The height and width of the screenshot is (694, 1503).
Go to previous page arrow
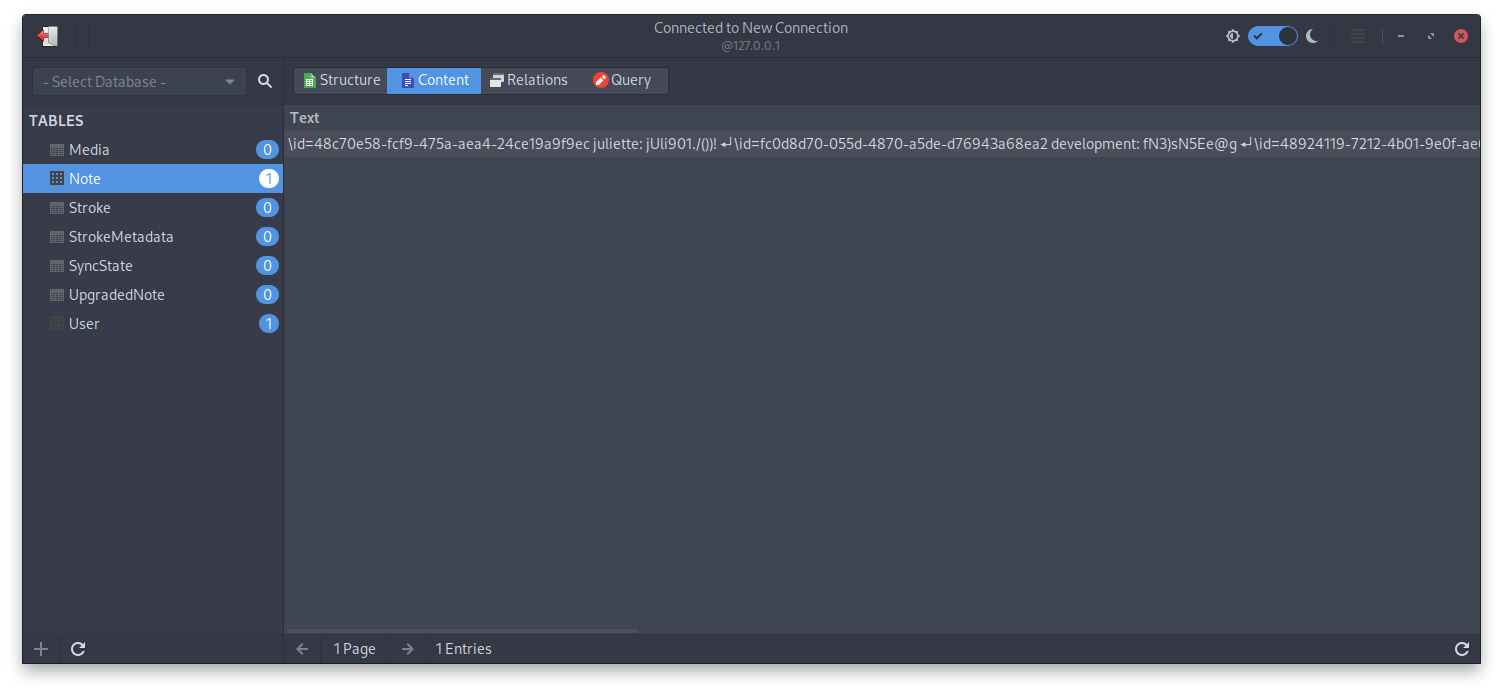[x=303, y=649]
